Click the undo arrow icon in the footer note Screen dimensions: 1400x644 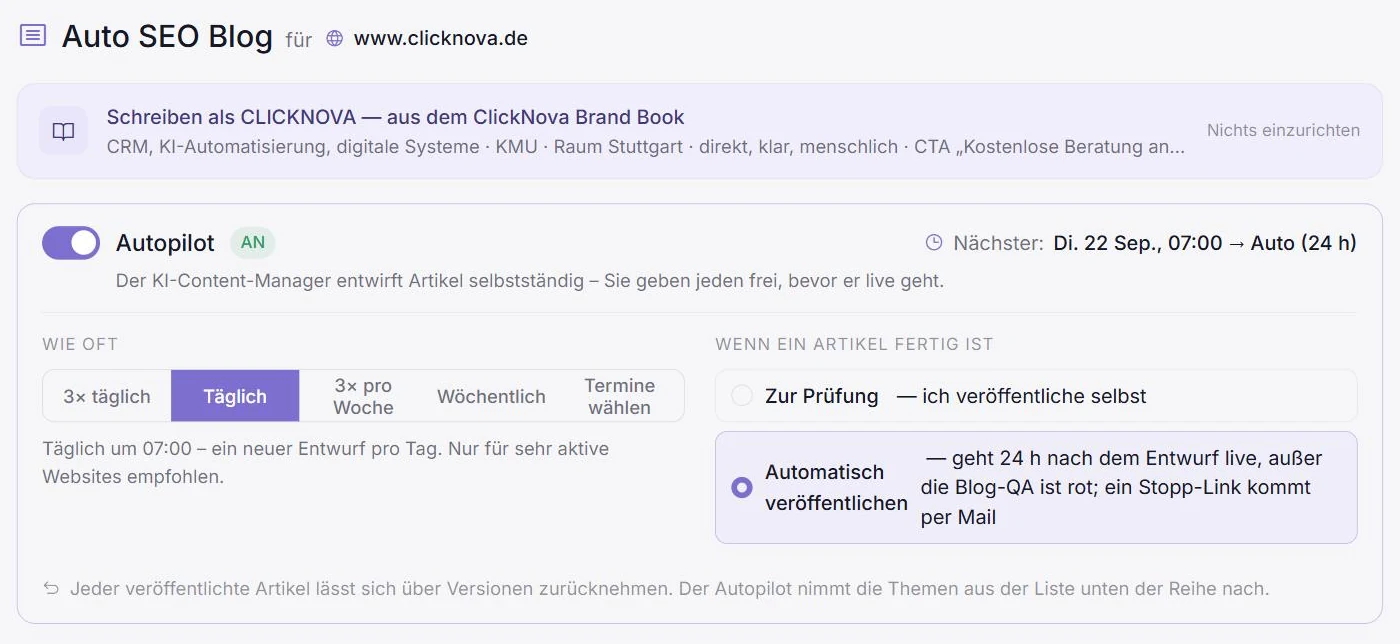coord(51,589)
